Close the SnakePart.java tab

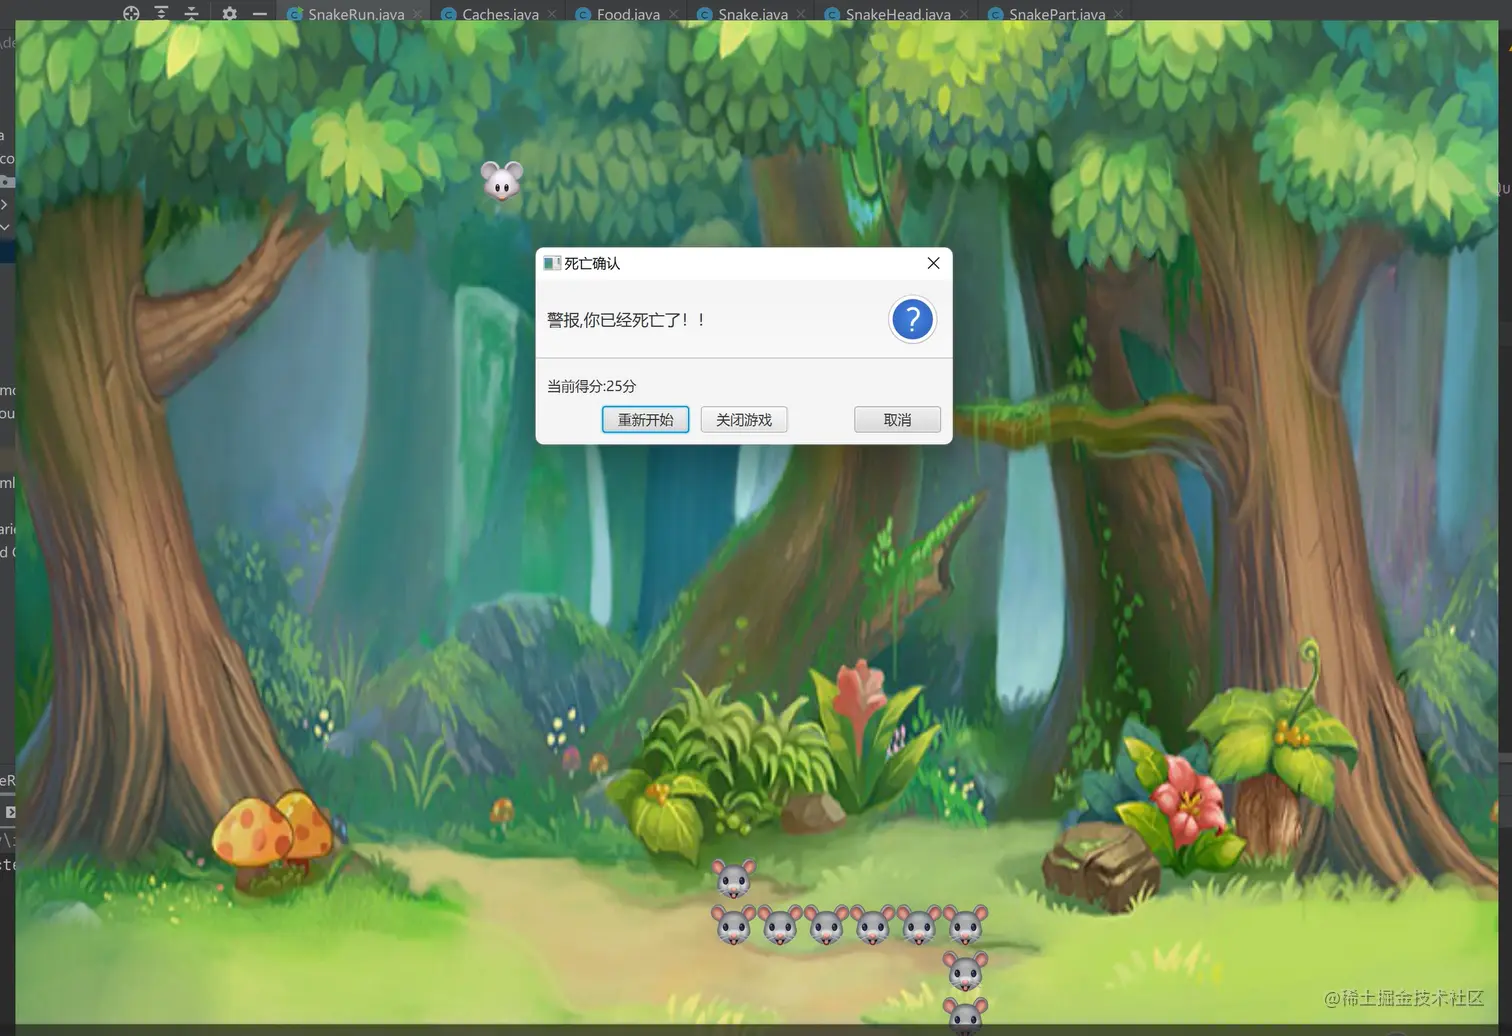(1118, 14)
